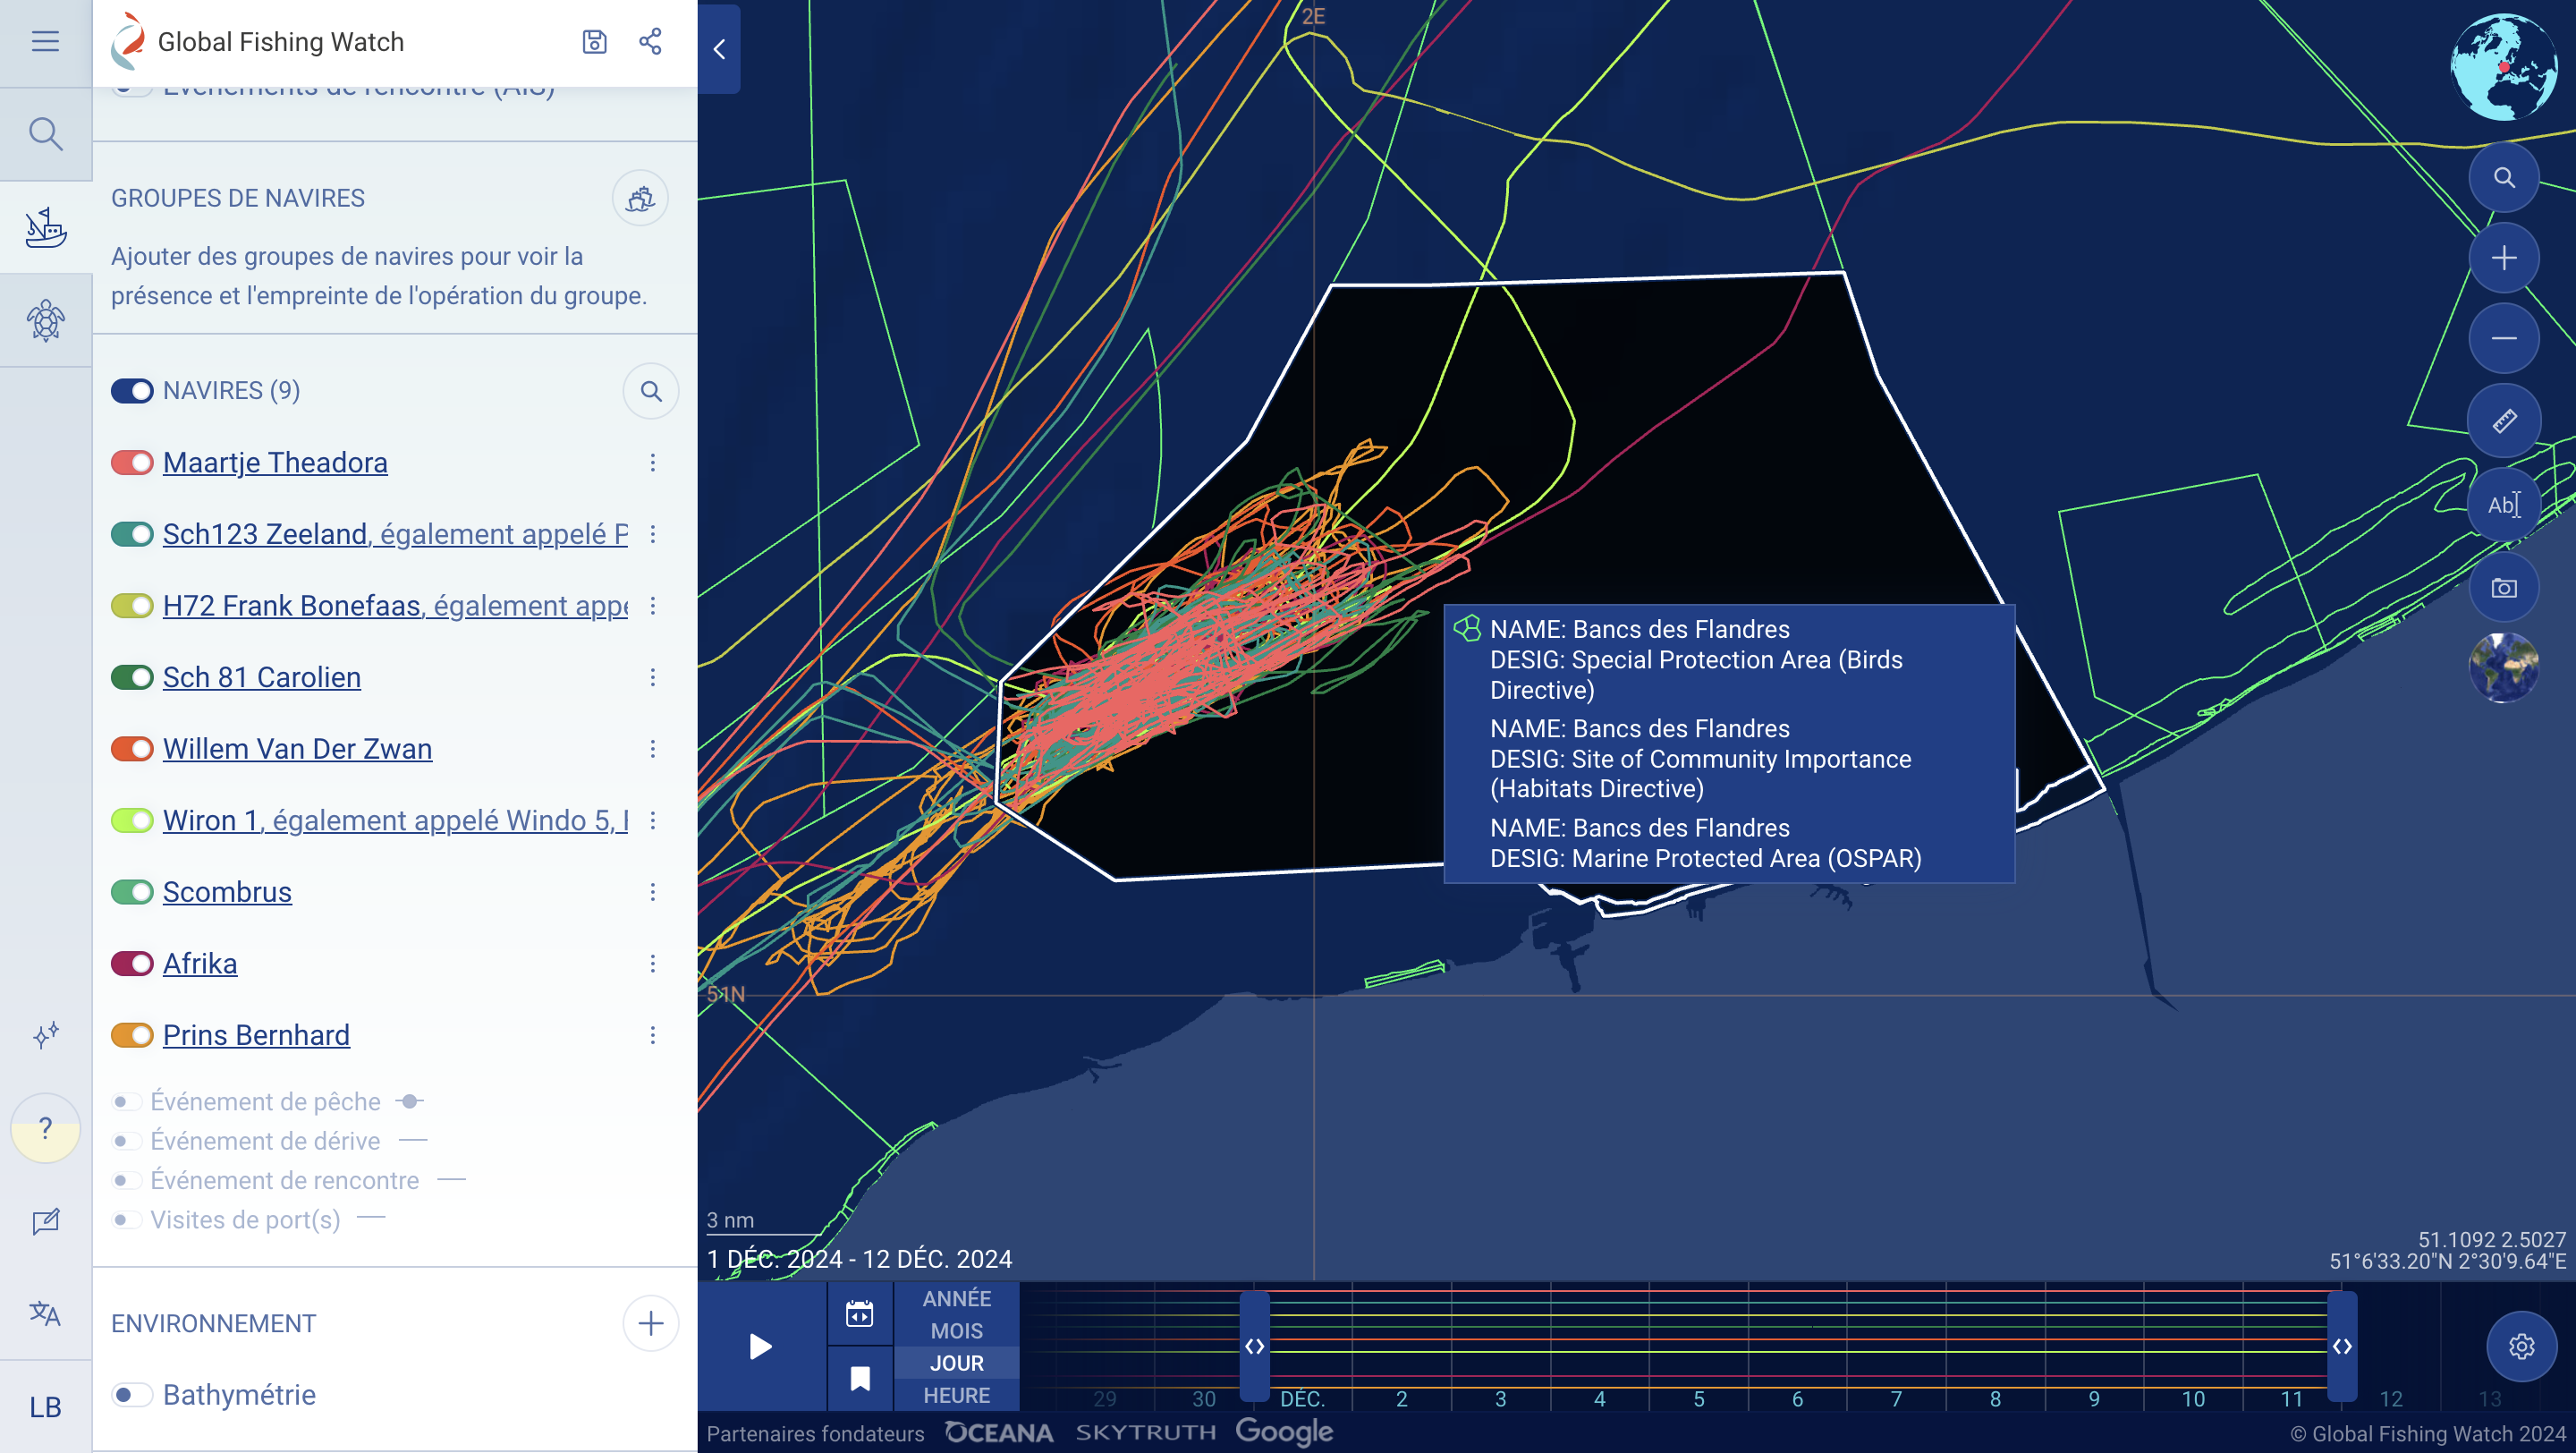Open Scombrus vessel profile link
This screenshot has width=2576, height=1453.
pos(227,892)
